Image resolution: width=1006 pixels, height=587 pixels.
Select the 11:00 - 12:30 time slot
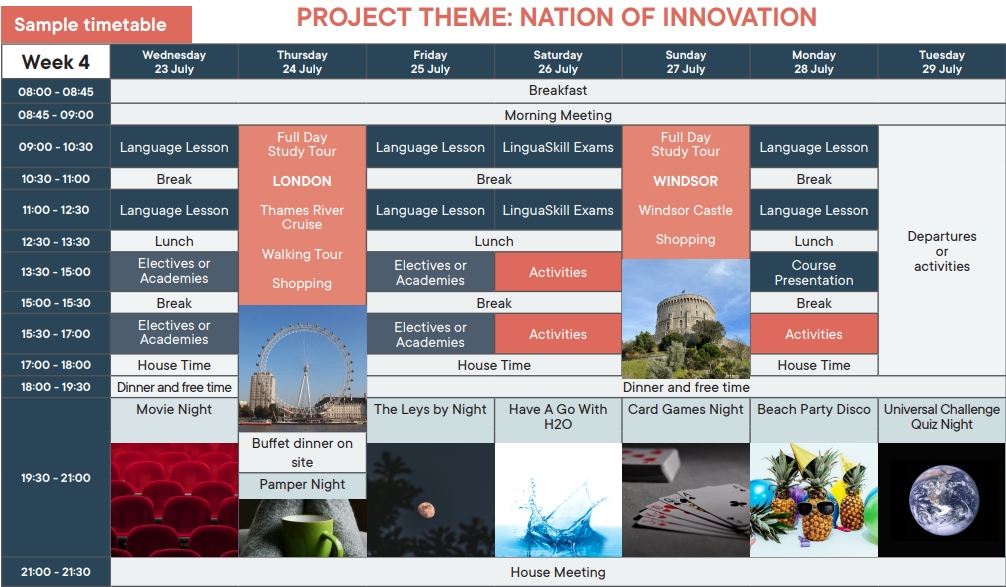(x=56, y=210)
